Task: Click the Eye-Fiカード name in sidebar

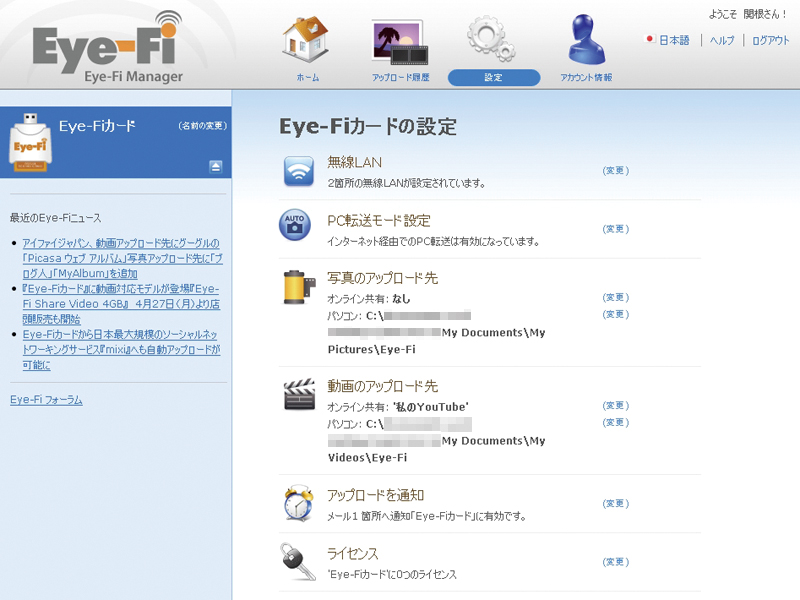Action: pyautogui.click(x=97, y=126)
